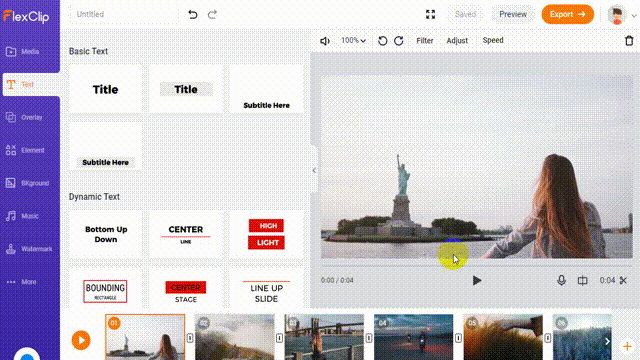Screen dimensions: 640x360
Task: Select LINE UP SLIDE dynamic text
Action: coord(266,288)
